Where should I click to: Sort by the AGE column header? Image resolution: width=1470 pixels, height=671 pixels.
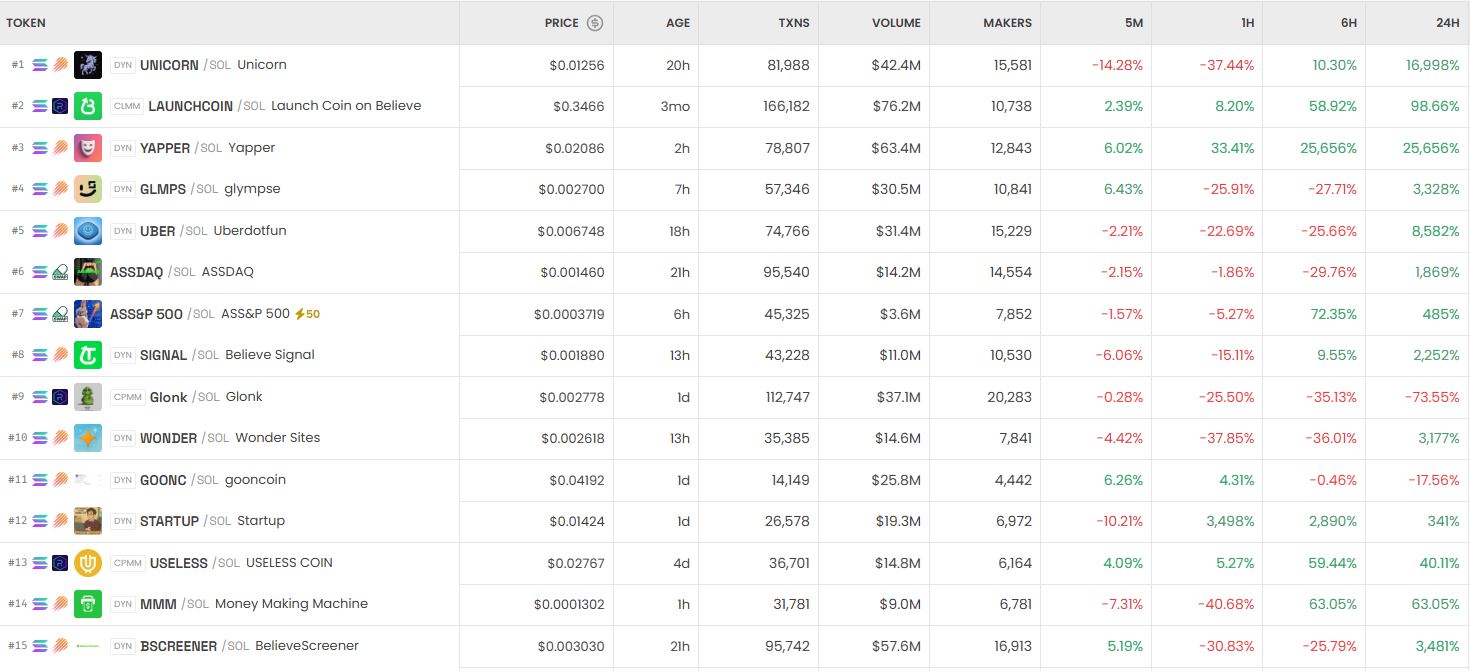click(678, 23)
